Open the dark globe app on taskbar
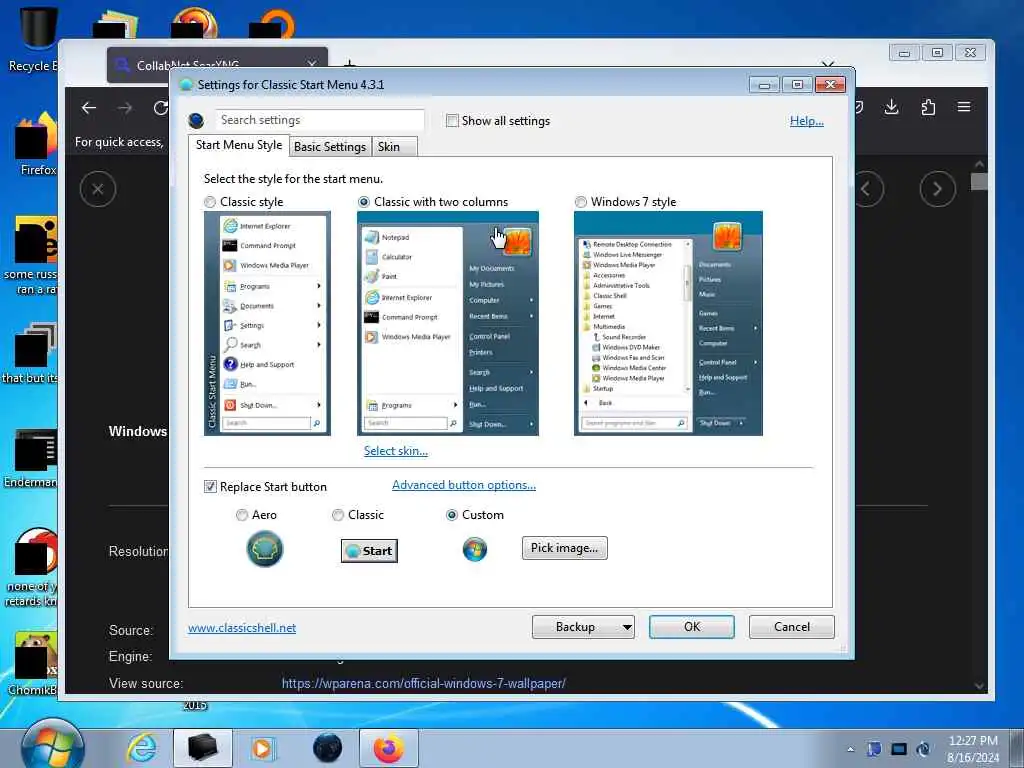The image size is (1024, 768). [327, 748]
